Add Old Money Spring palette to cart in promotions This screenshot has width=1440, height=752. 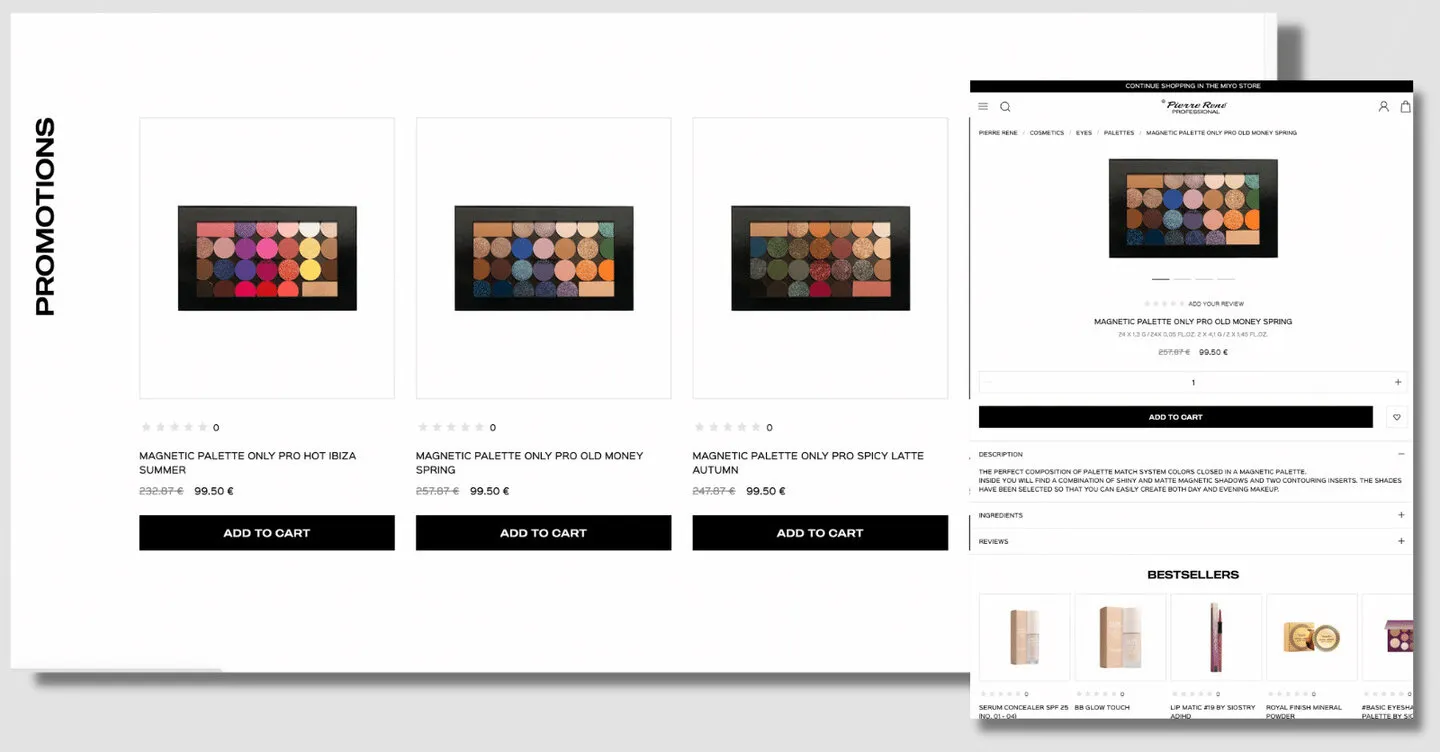tap(543, 533)
